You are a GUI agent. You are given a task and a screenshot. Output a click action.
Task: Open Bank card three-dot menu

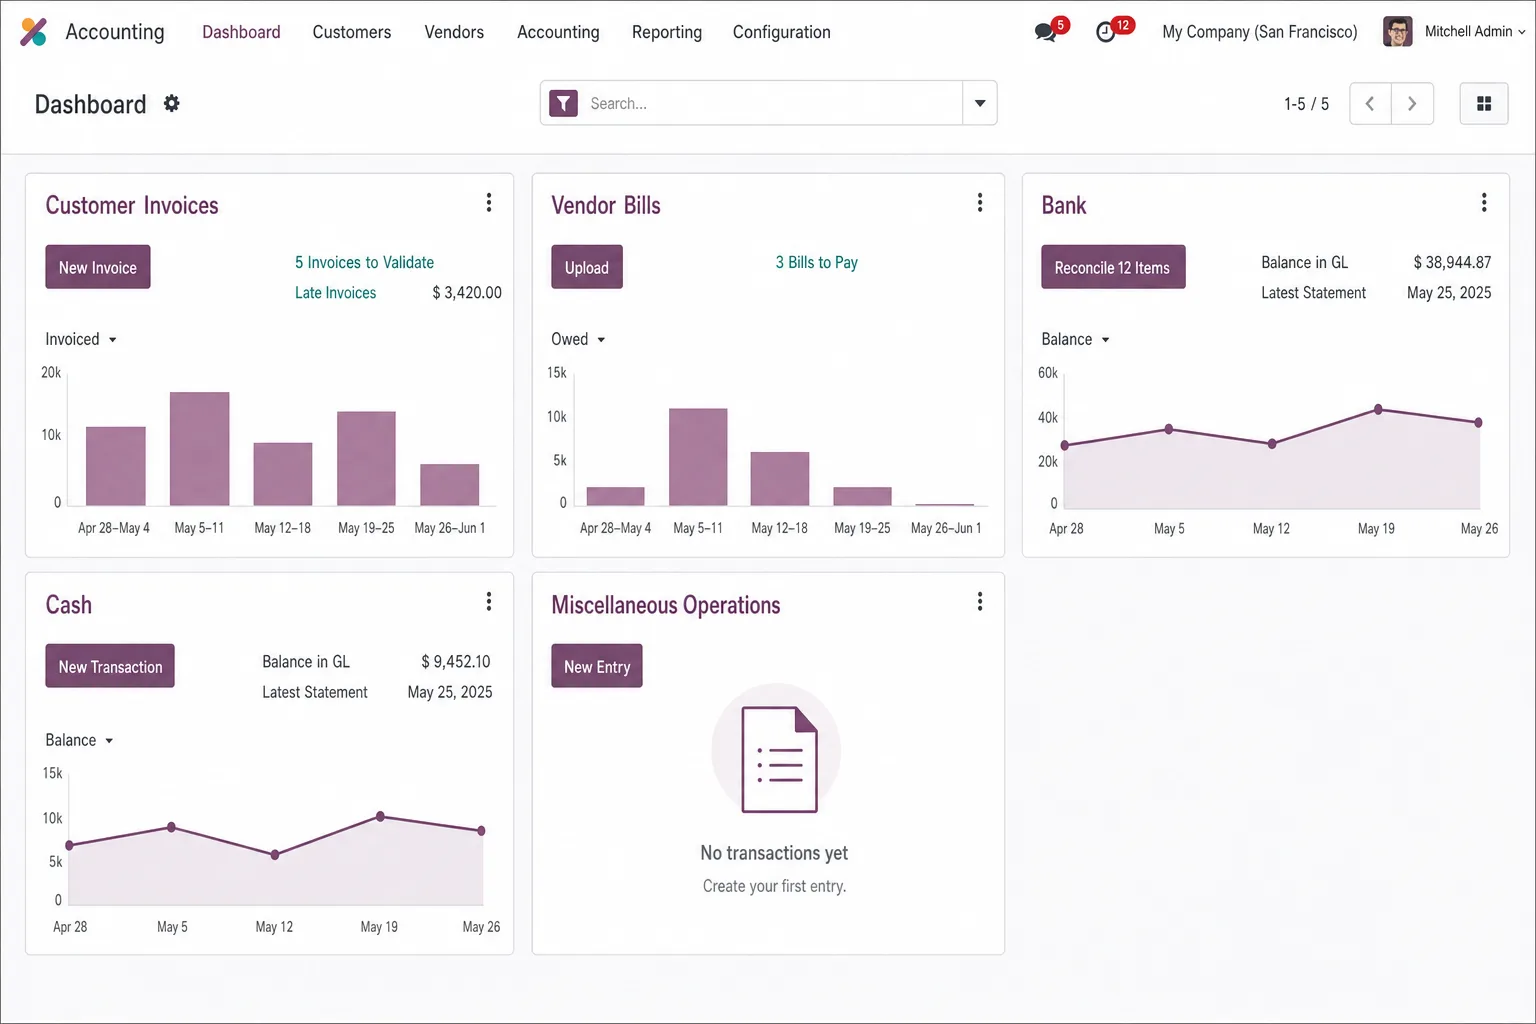click(1484, 203)
